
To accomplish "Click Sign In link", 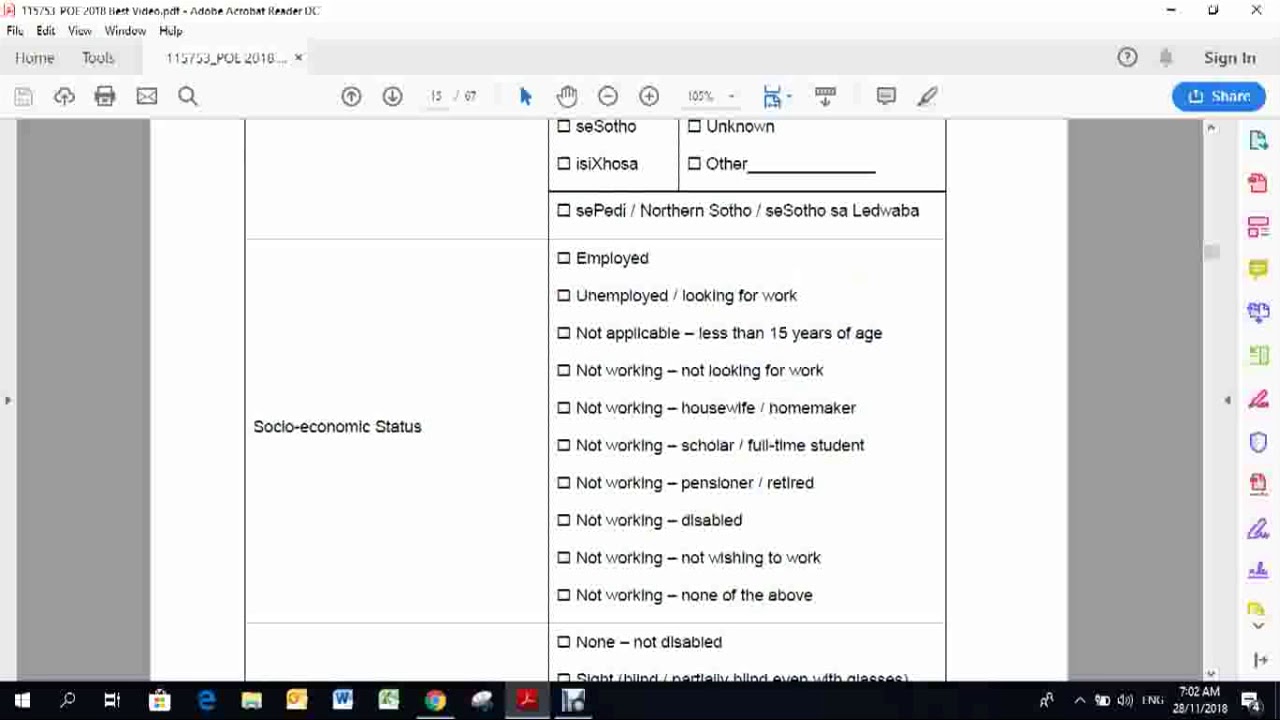I will (x=1230, y=58).
